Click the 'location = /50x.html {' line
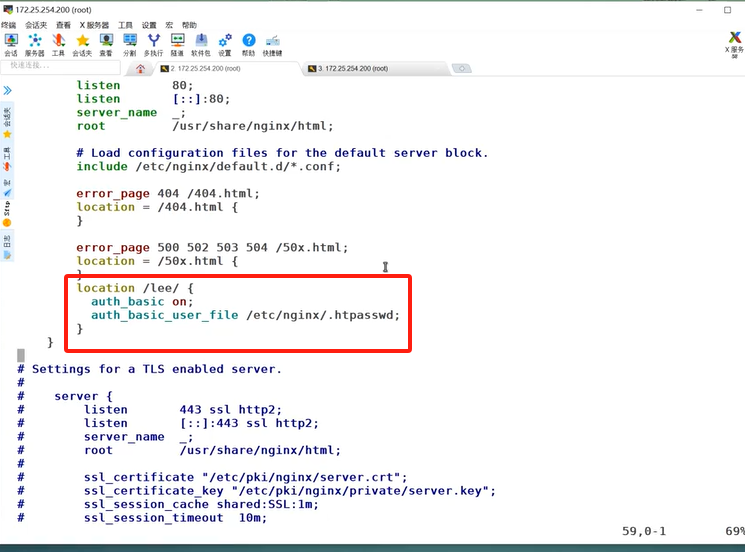The image size is (745, 552). (157, 261)
